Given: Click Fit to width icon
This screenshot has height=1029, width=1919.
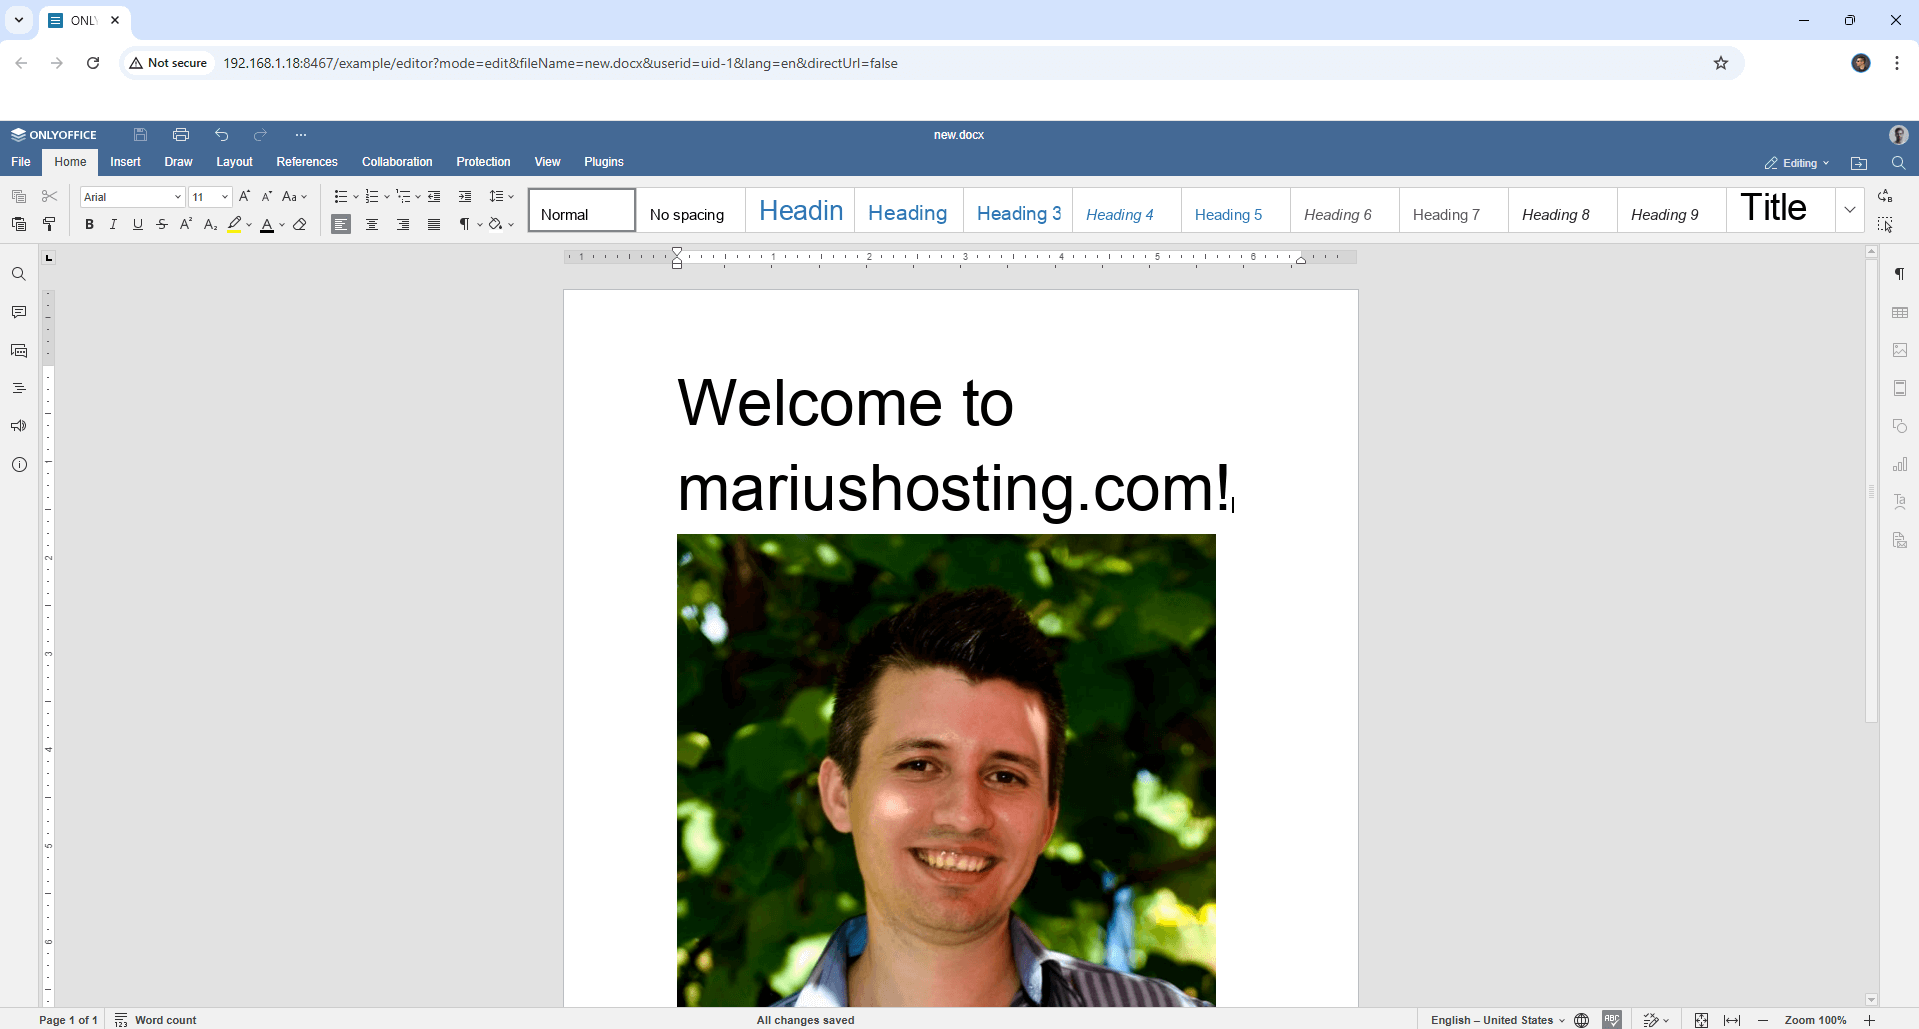Looking at the screenshot, I should 1732,1020.
